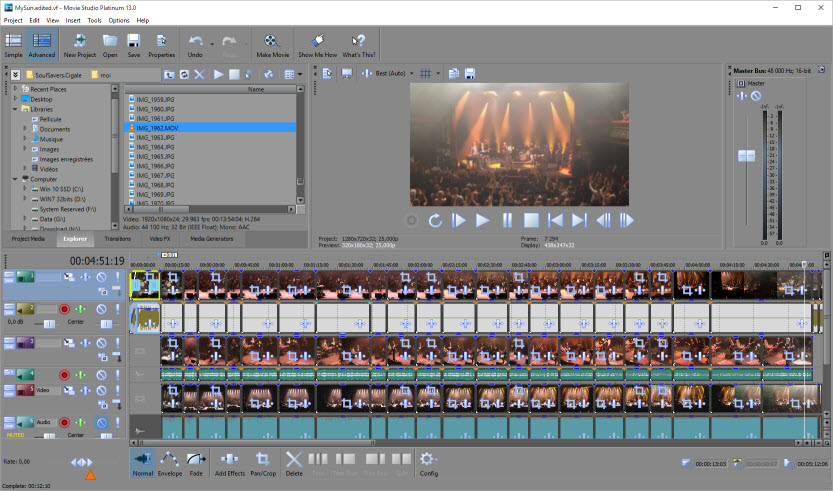Viewport: 833px width, 491px height.
Task: Switch to the Transitions tab
Action: (x=118, y=239)
